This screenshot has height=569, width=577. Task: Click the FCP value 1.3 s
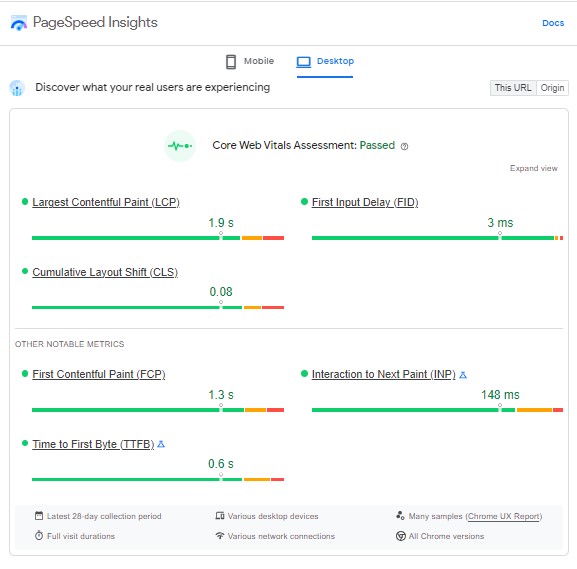221,395
